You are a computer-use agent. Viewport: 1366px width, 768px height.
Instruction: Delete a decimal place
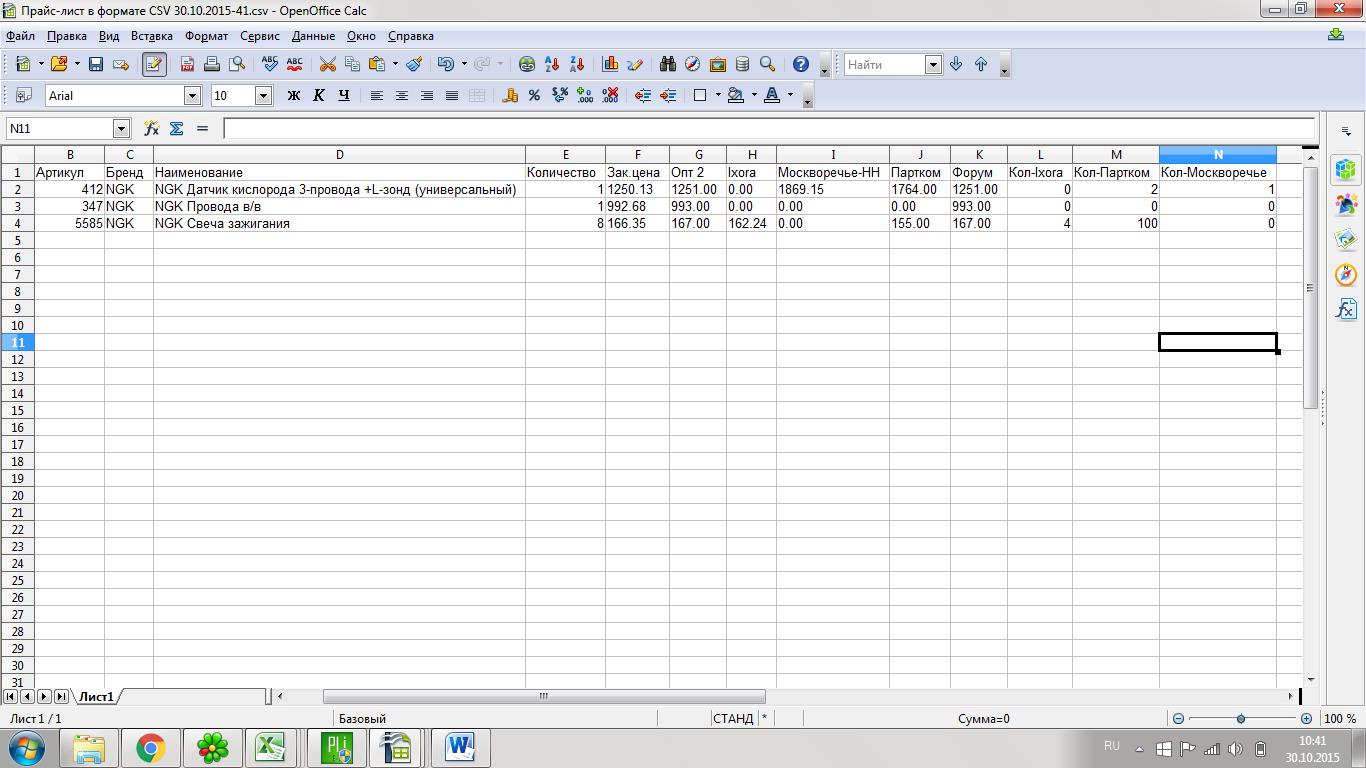coord(610,95)
